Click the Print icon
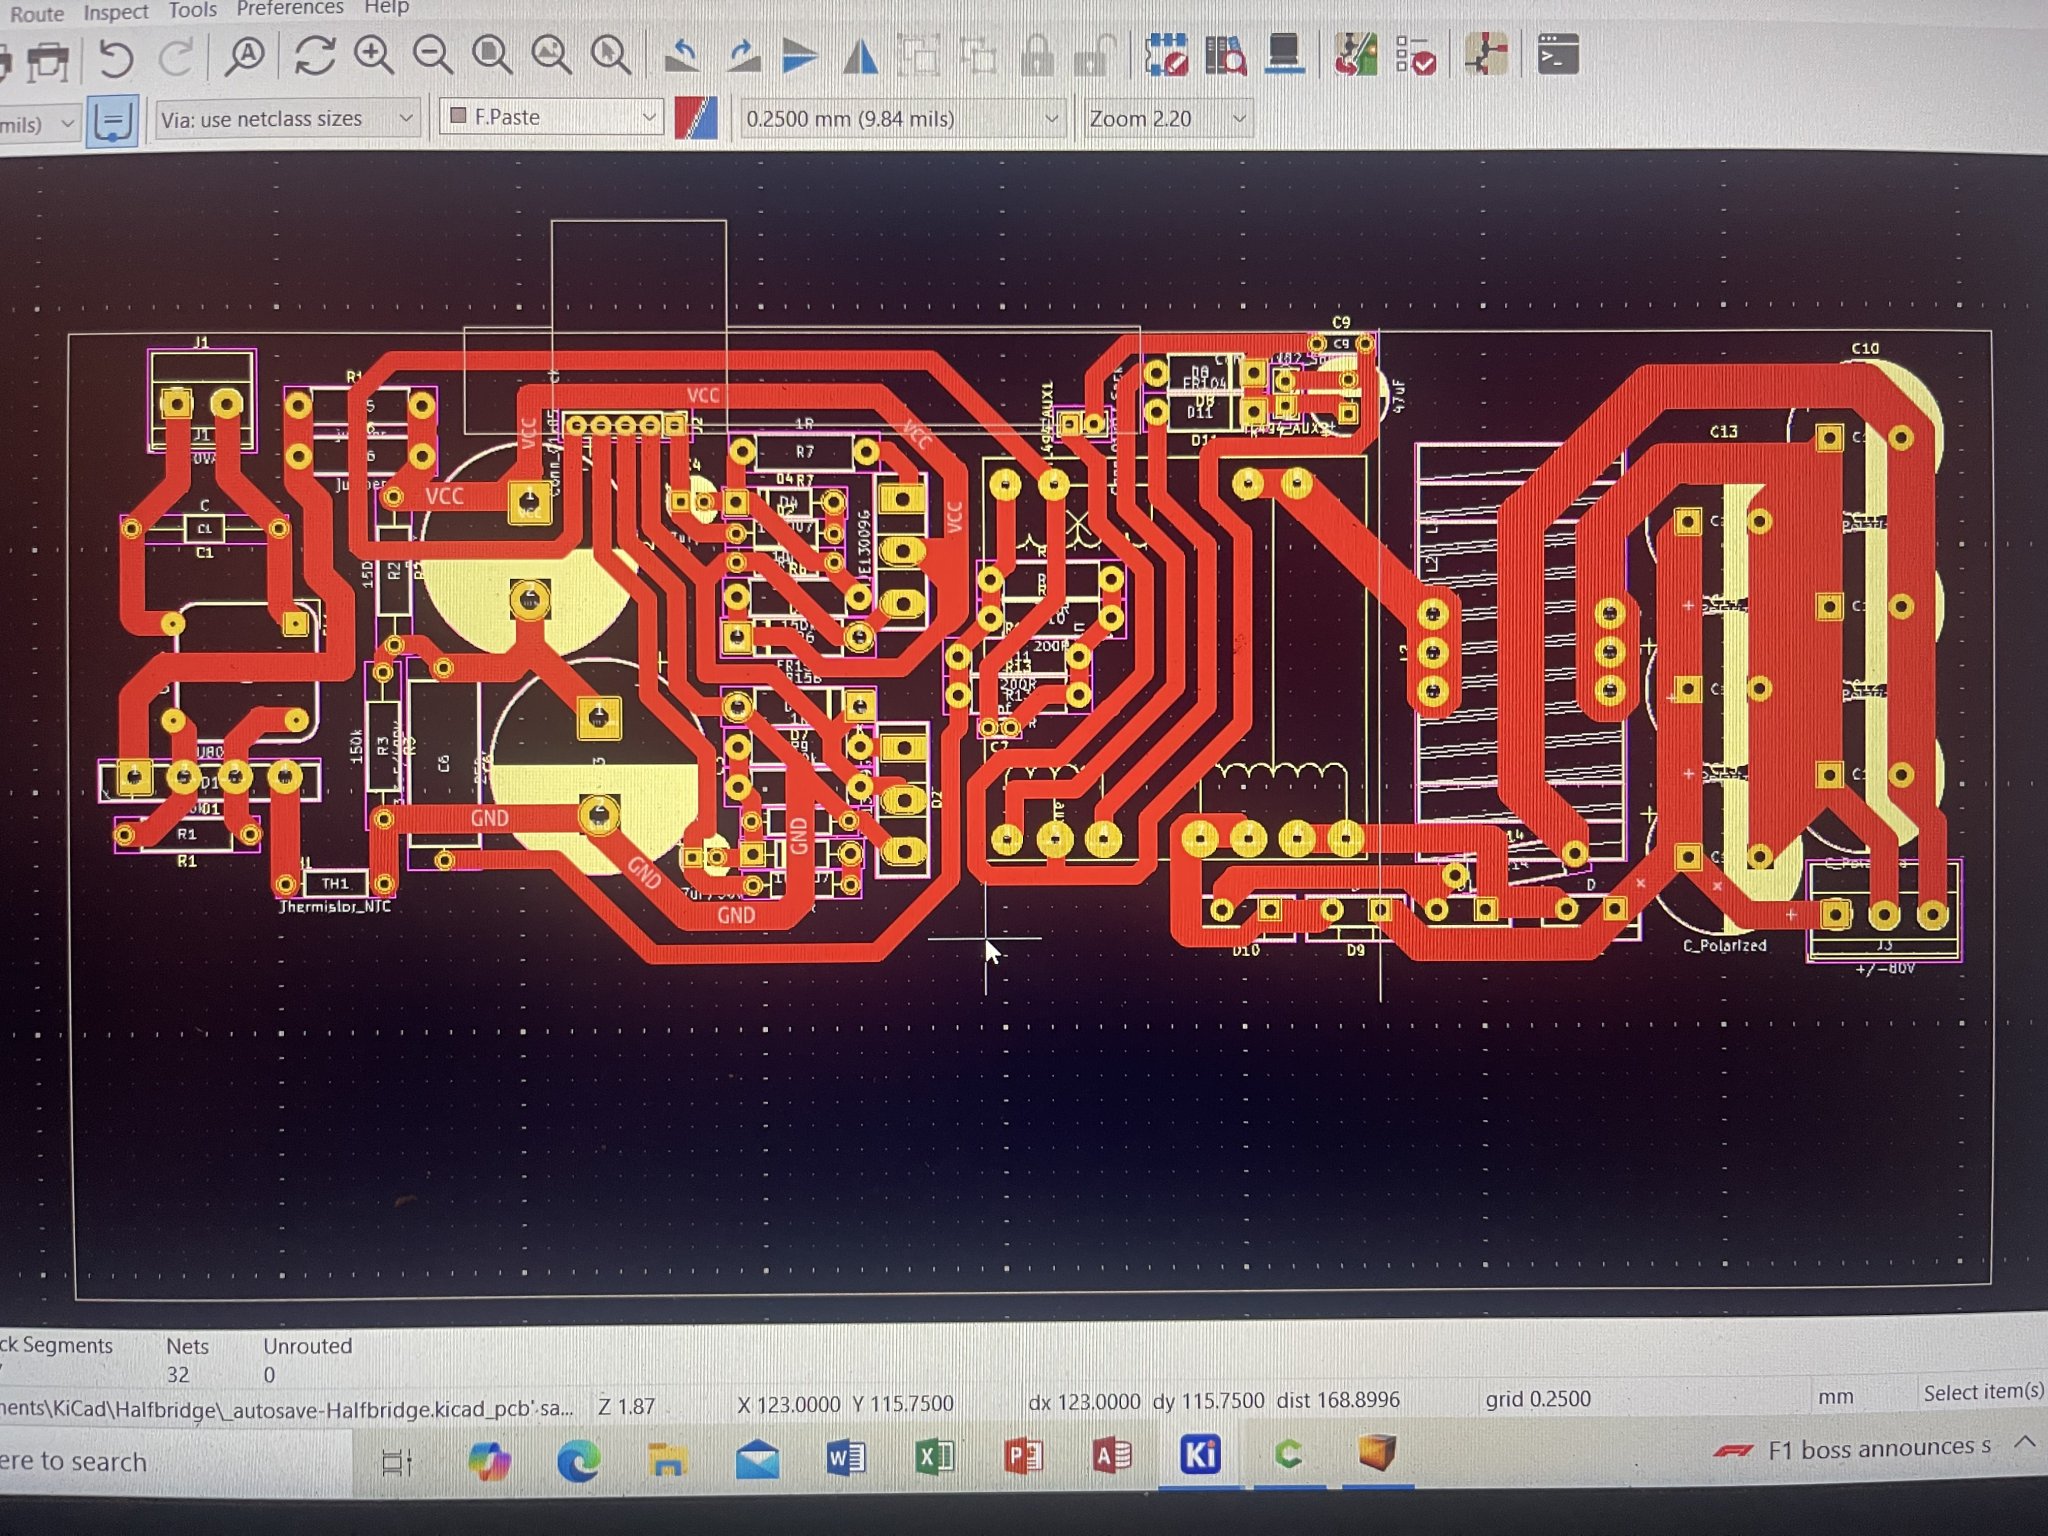2048x1536 pixels. (x=48, y=62)
